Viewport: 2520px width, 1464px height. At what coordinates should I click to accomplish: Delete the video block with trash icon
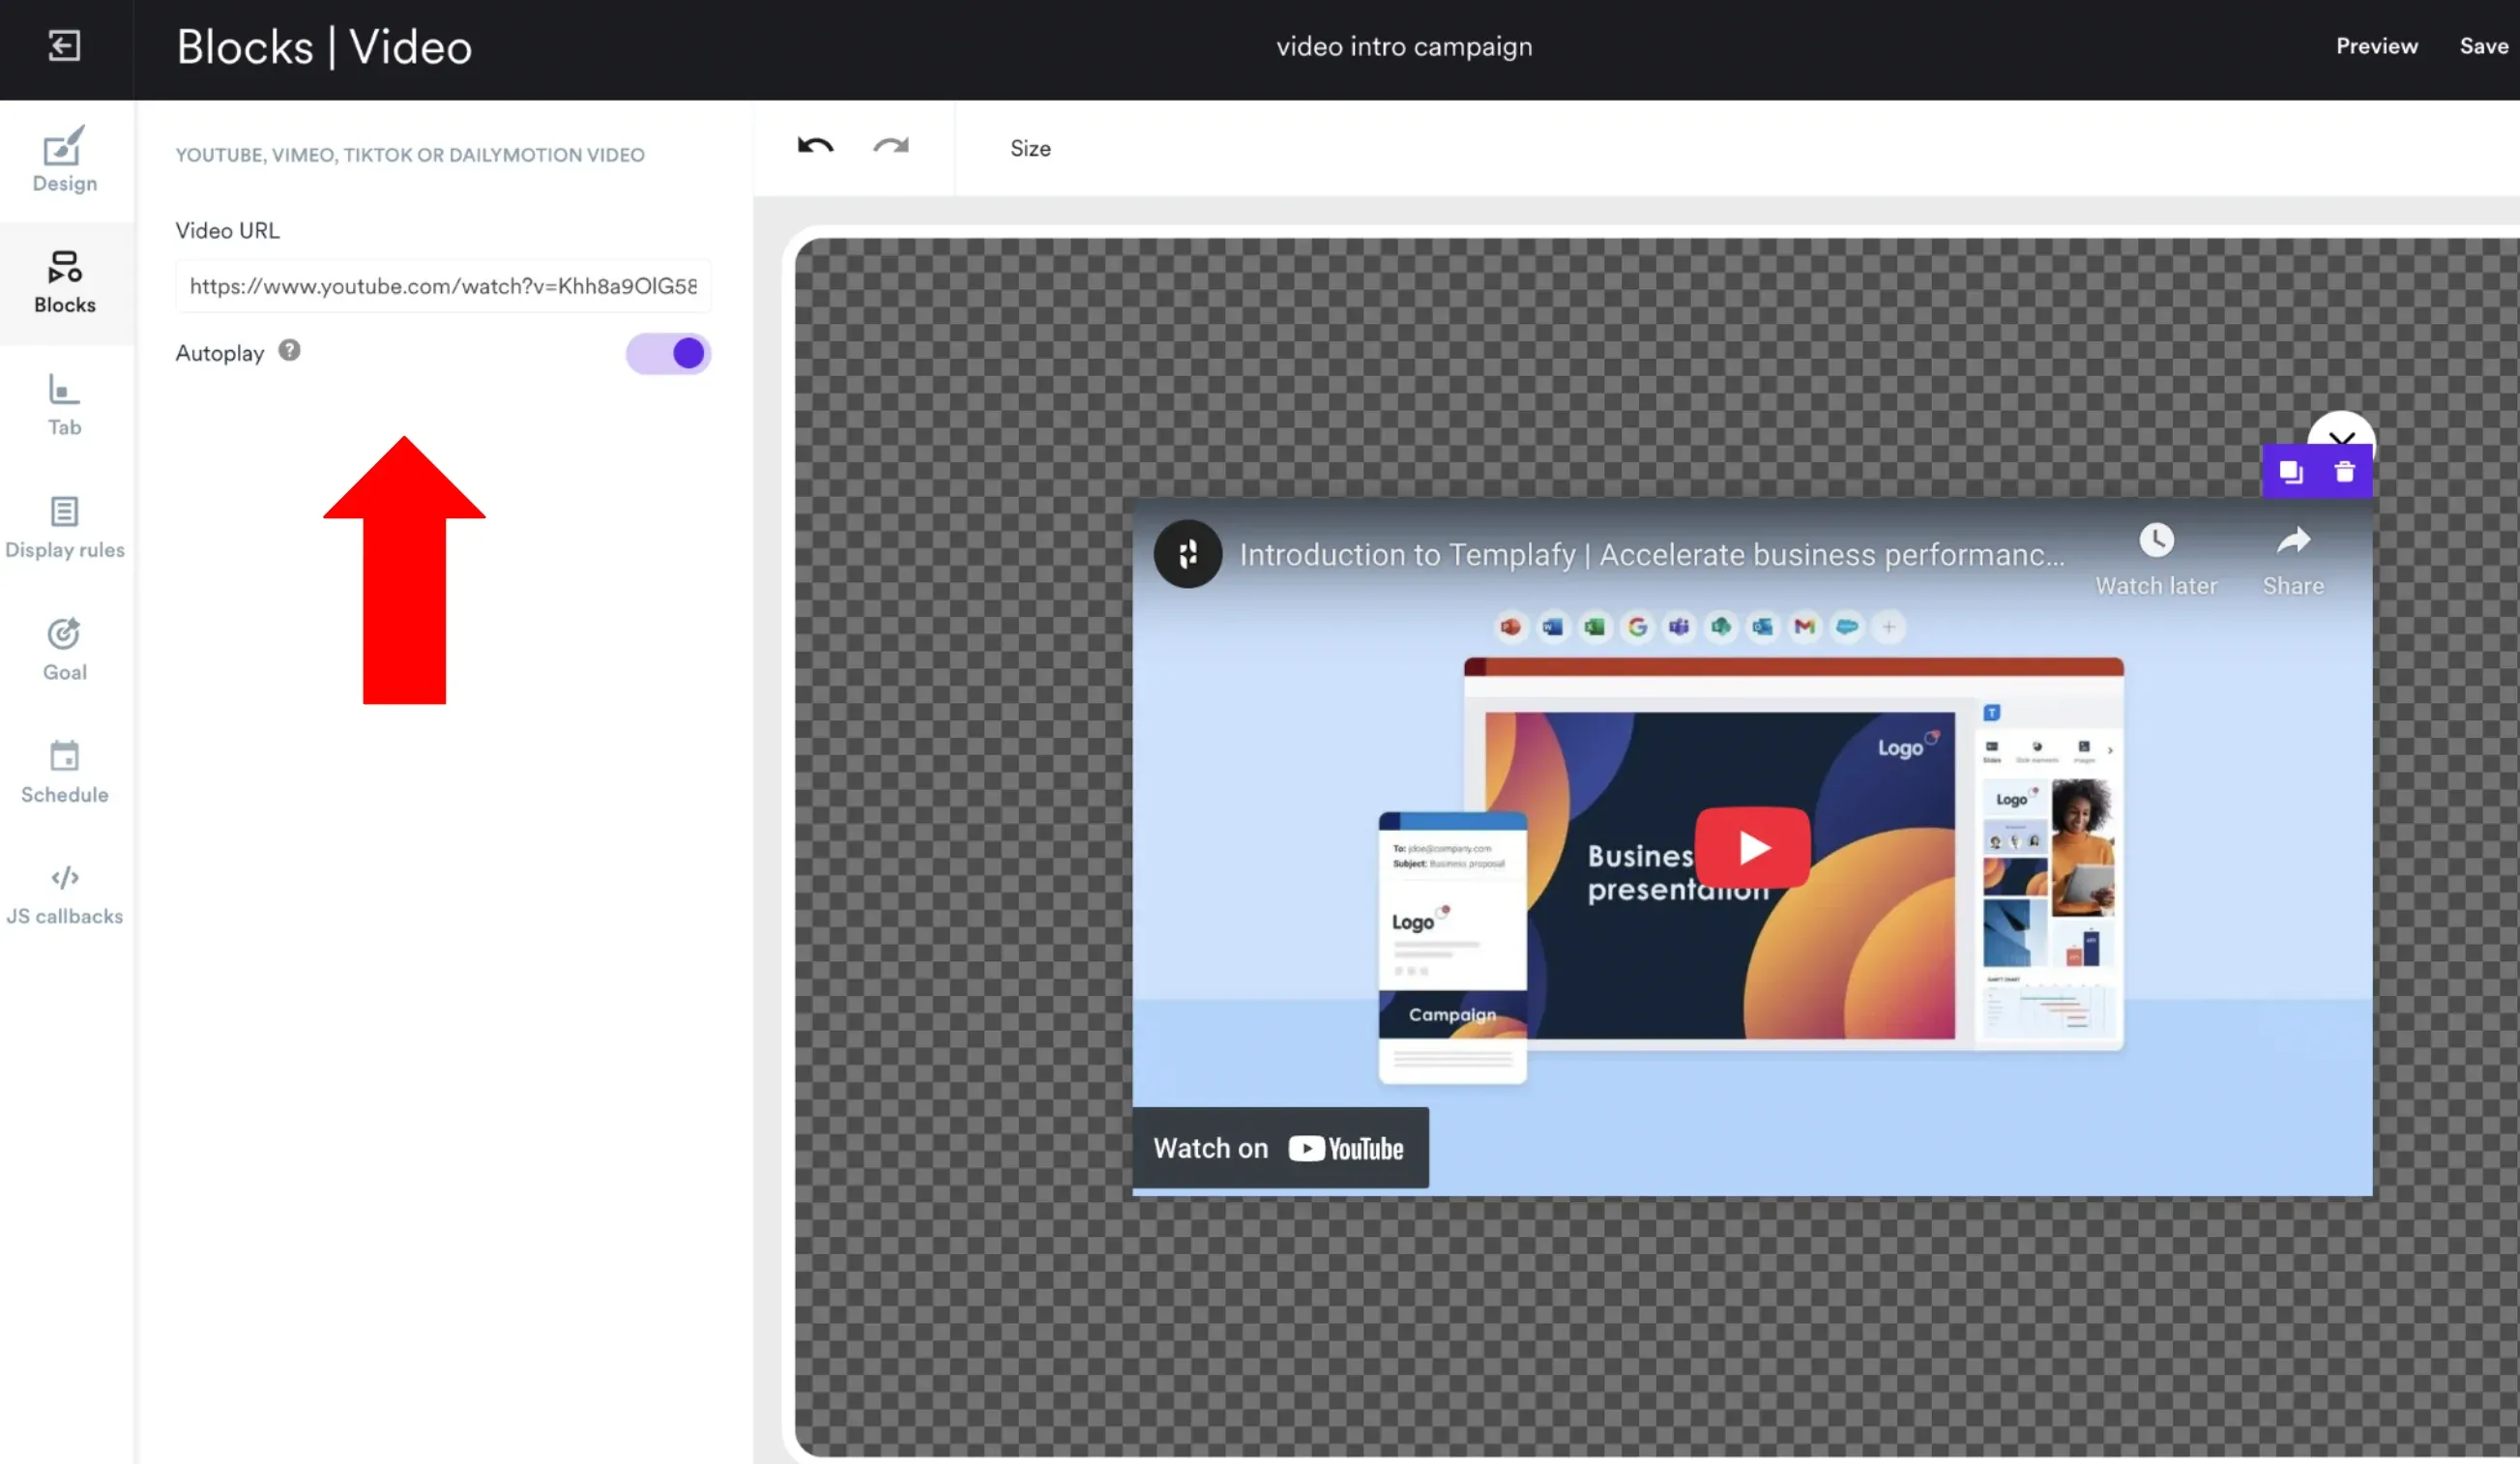[x=2344, y=471]
